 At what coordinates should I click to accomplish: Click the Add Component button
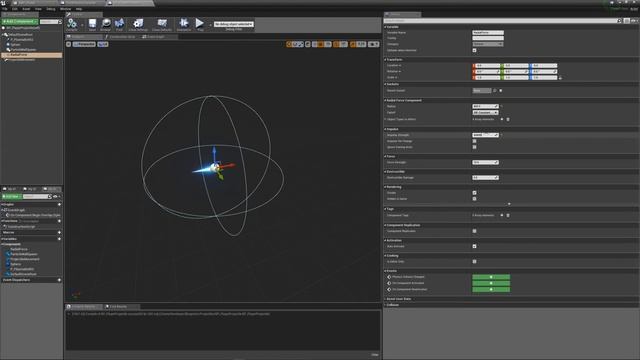20,21
